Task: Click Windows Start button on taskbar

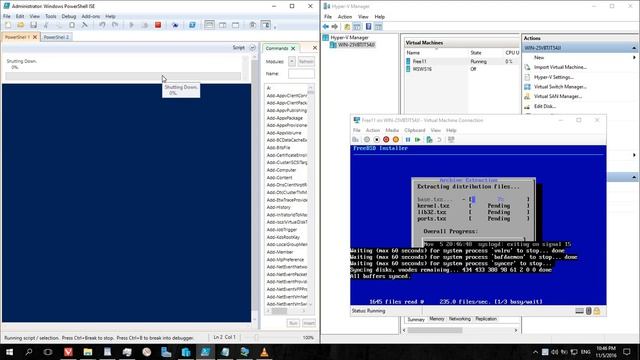Action: [x=9, y=352]
